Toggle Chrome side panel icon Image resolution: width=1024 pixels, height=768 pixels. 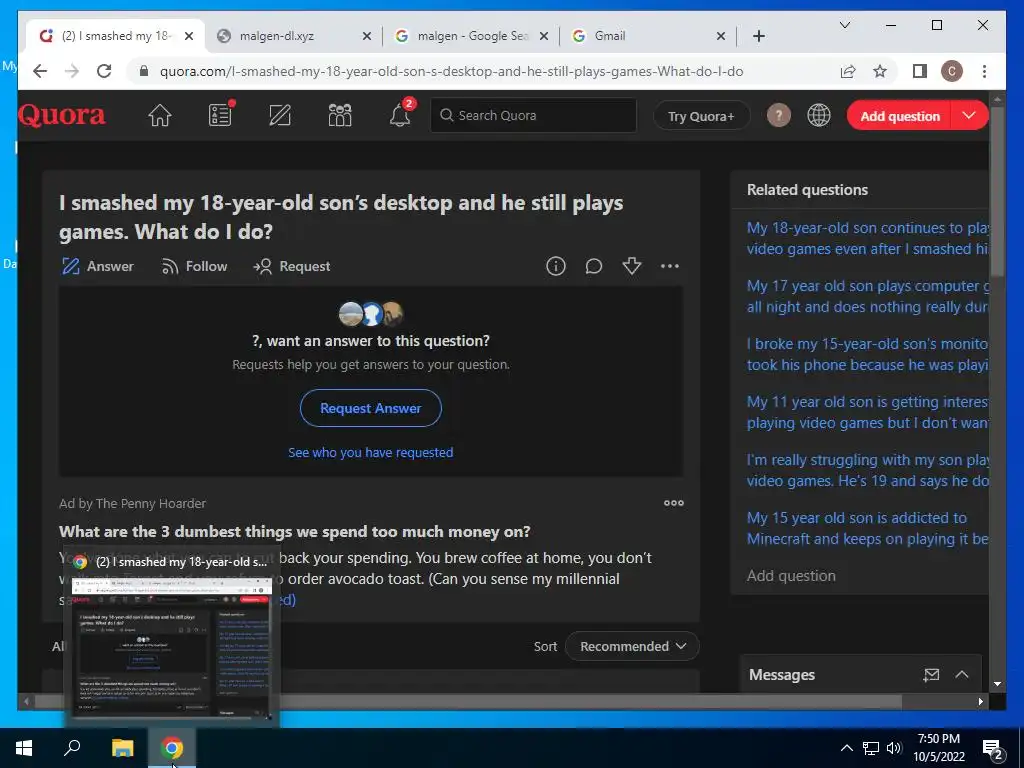coord(920,71)
